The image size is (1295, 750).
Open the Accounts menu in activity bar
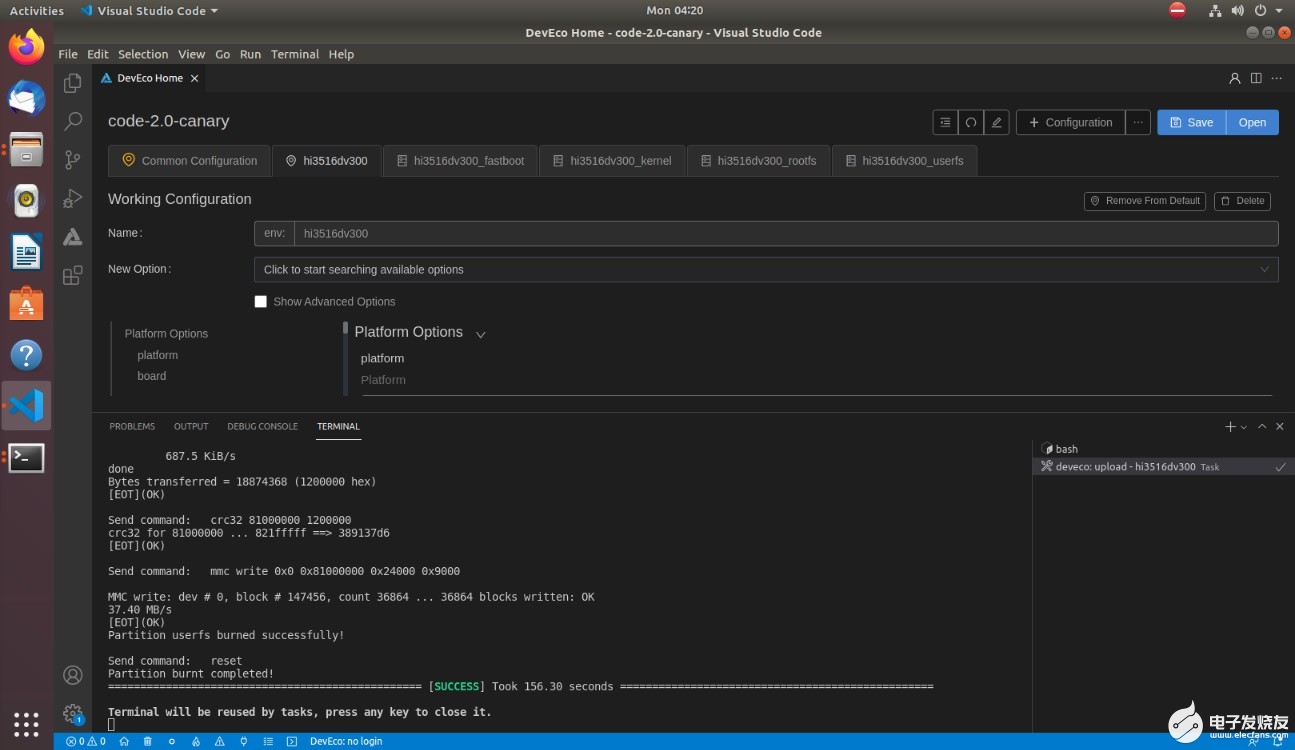coord(73,675)
